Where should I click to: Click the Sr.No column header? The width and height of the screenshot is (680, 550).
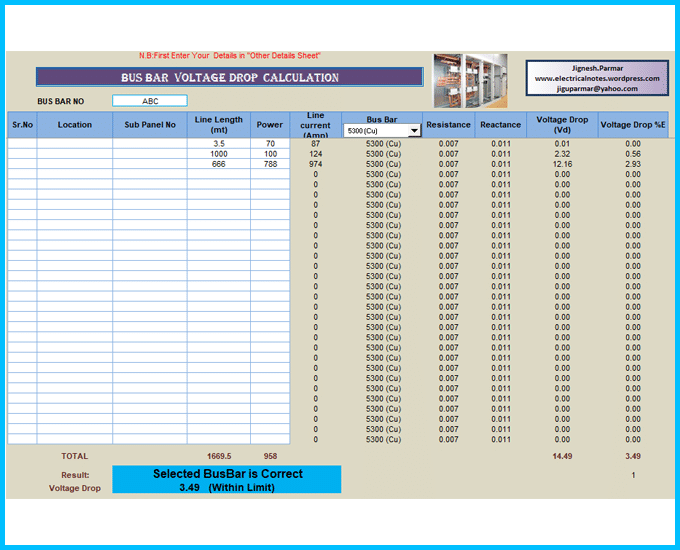[22, 125]
